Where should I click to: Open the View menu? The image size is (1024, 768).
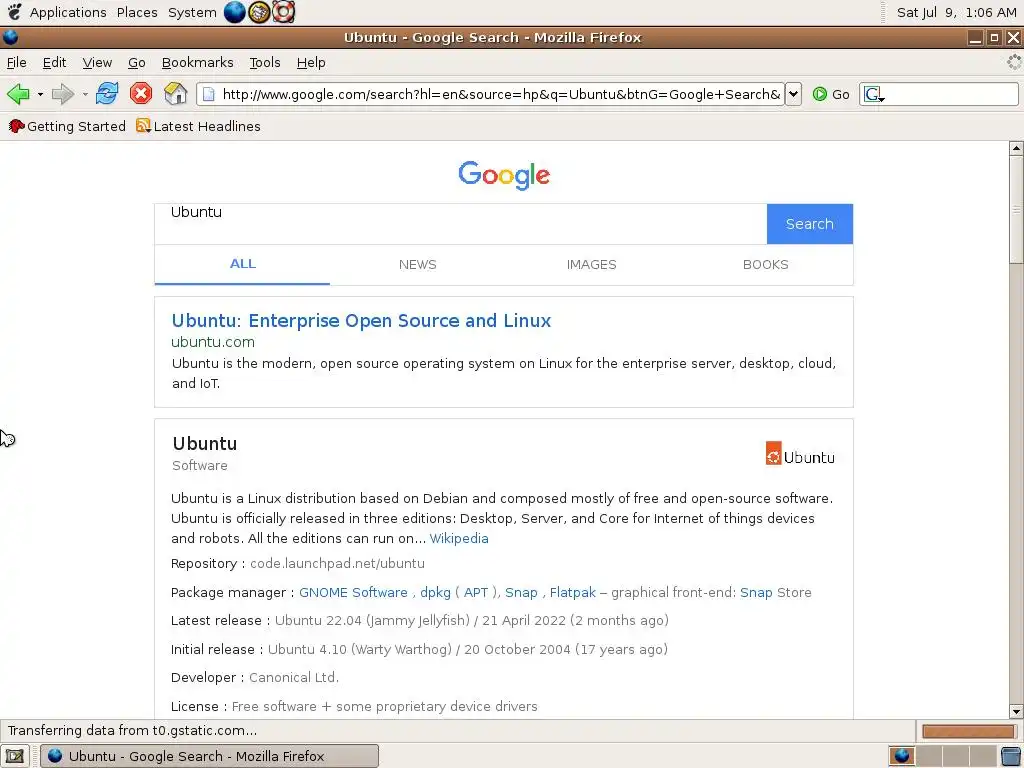click(97, 63)
